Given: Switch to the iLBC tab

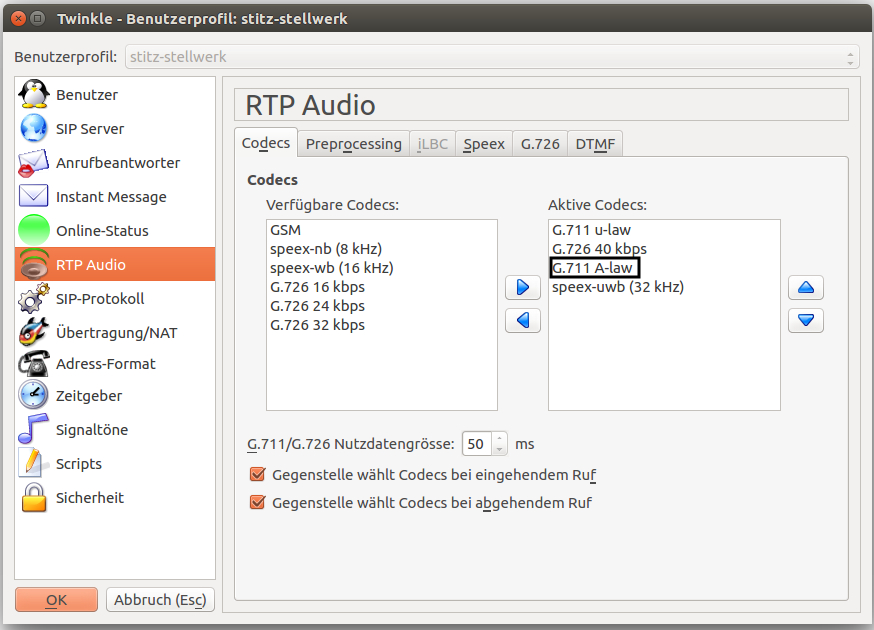Looking at the screenshot, I should 433,144.
